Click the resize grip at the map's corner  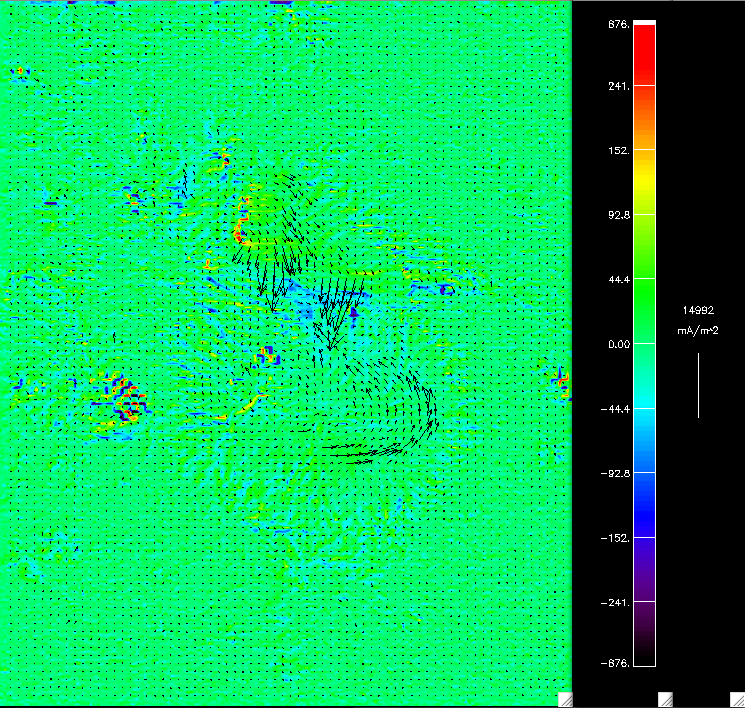tap(565, 699)
